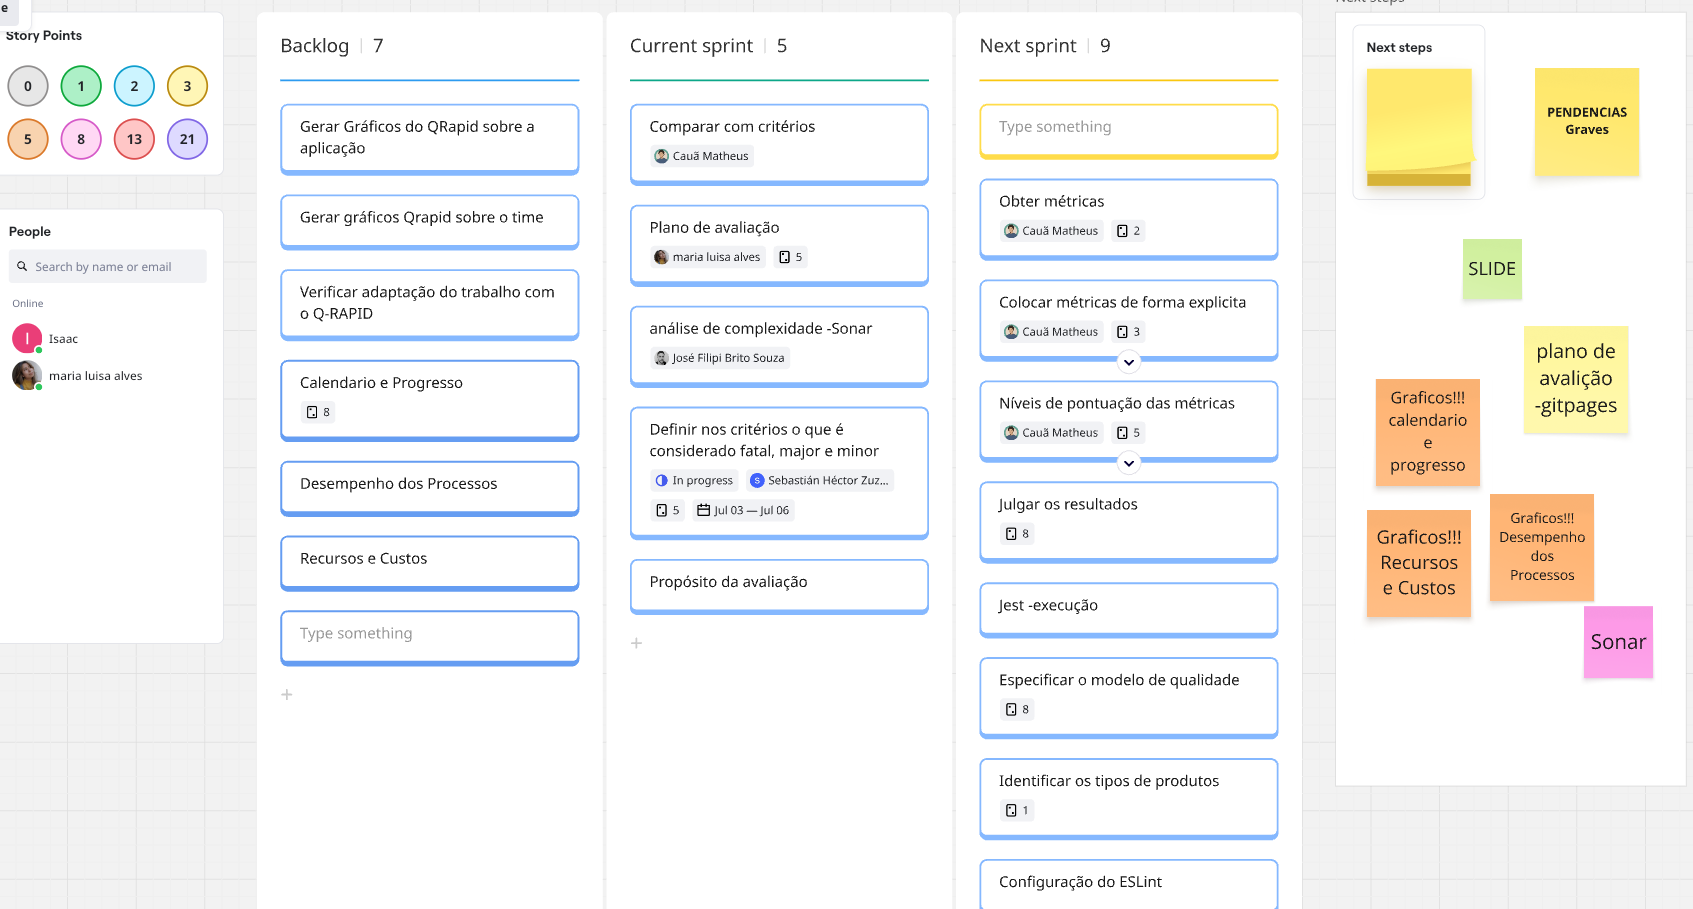Select PENDENCIAS Graves sticky note
This screenshot has width=1693, height=909.
pyautogui.click(x=1587, y=121)
